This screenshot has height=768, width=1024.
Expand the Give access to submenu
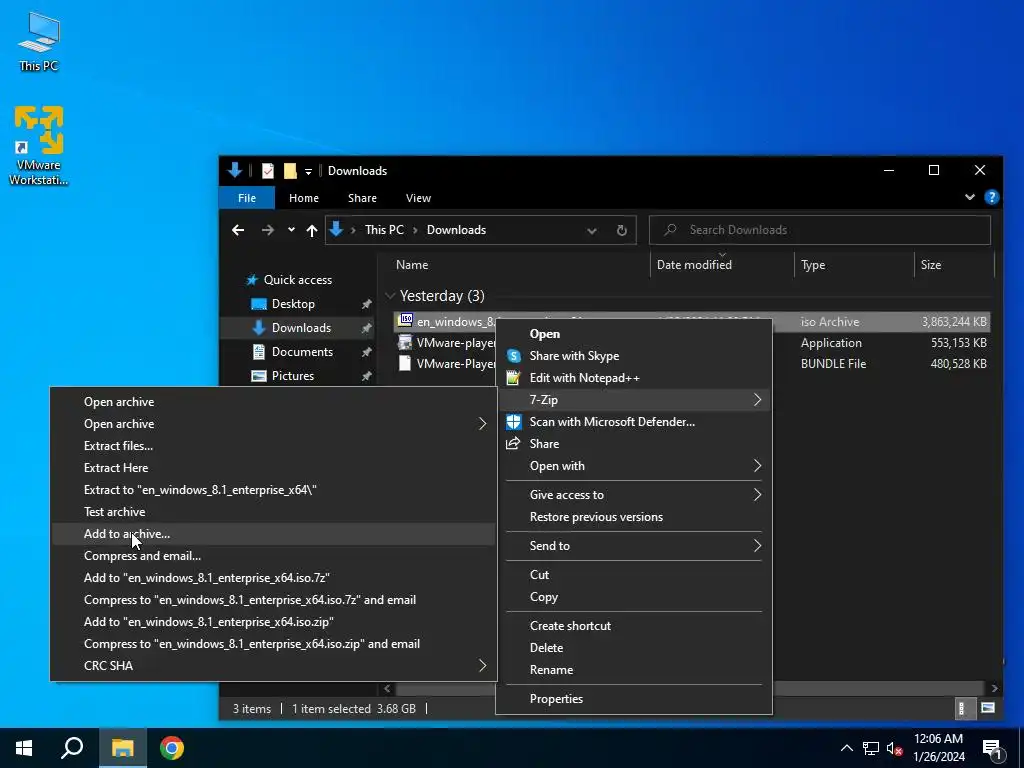(633, 495)
